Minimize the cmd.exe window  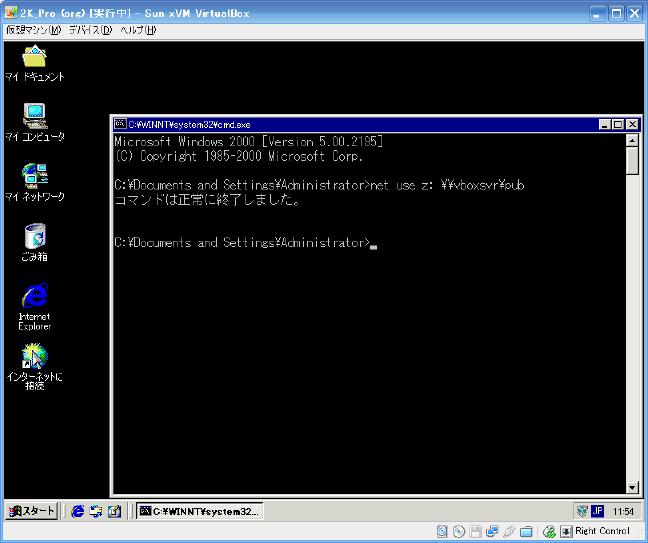click(x=605, y=124)
